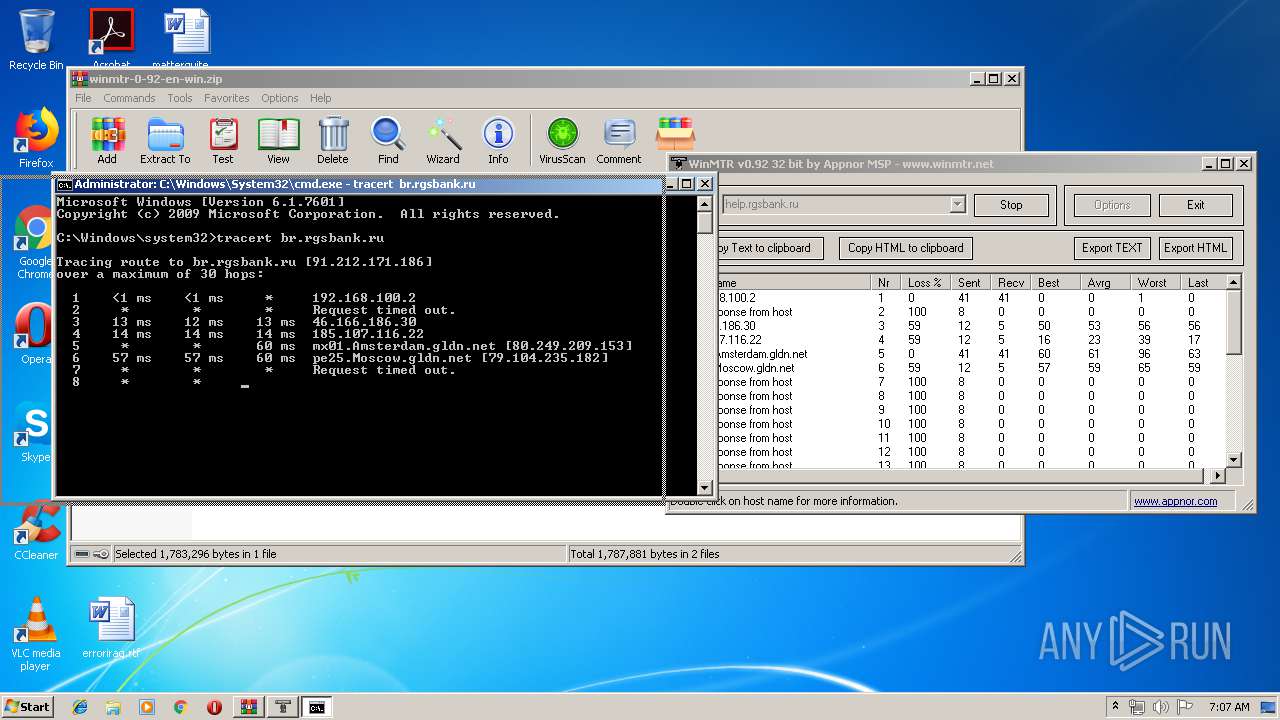Click WinMTR horizontal scroll right arrow
The image size is (1280, 720).
[1217, 475]
